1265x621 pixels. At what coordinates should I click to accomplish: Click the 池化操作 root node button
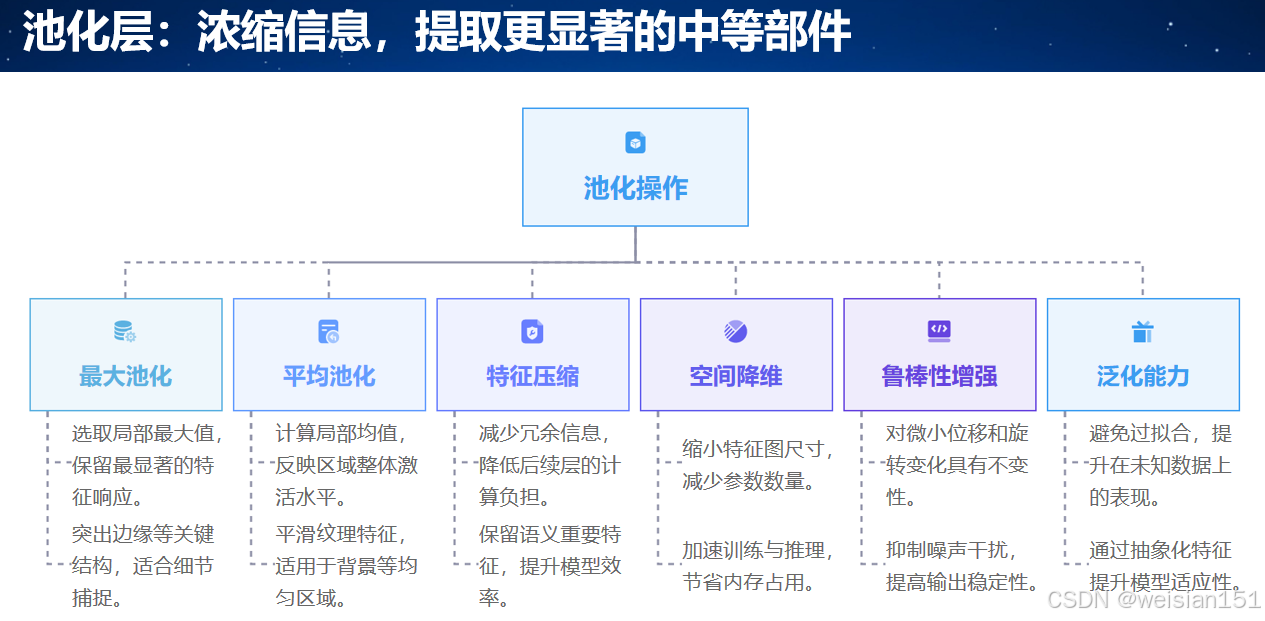coord(635,167)
